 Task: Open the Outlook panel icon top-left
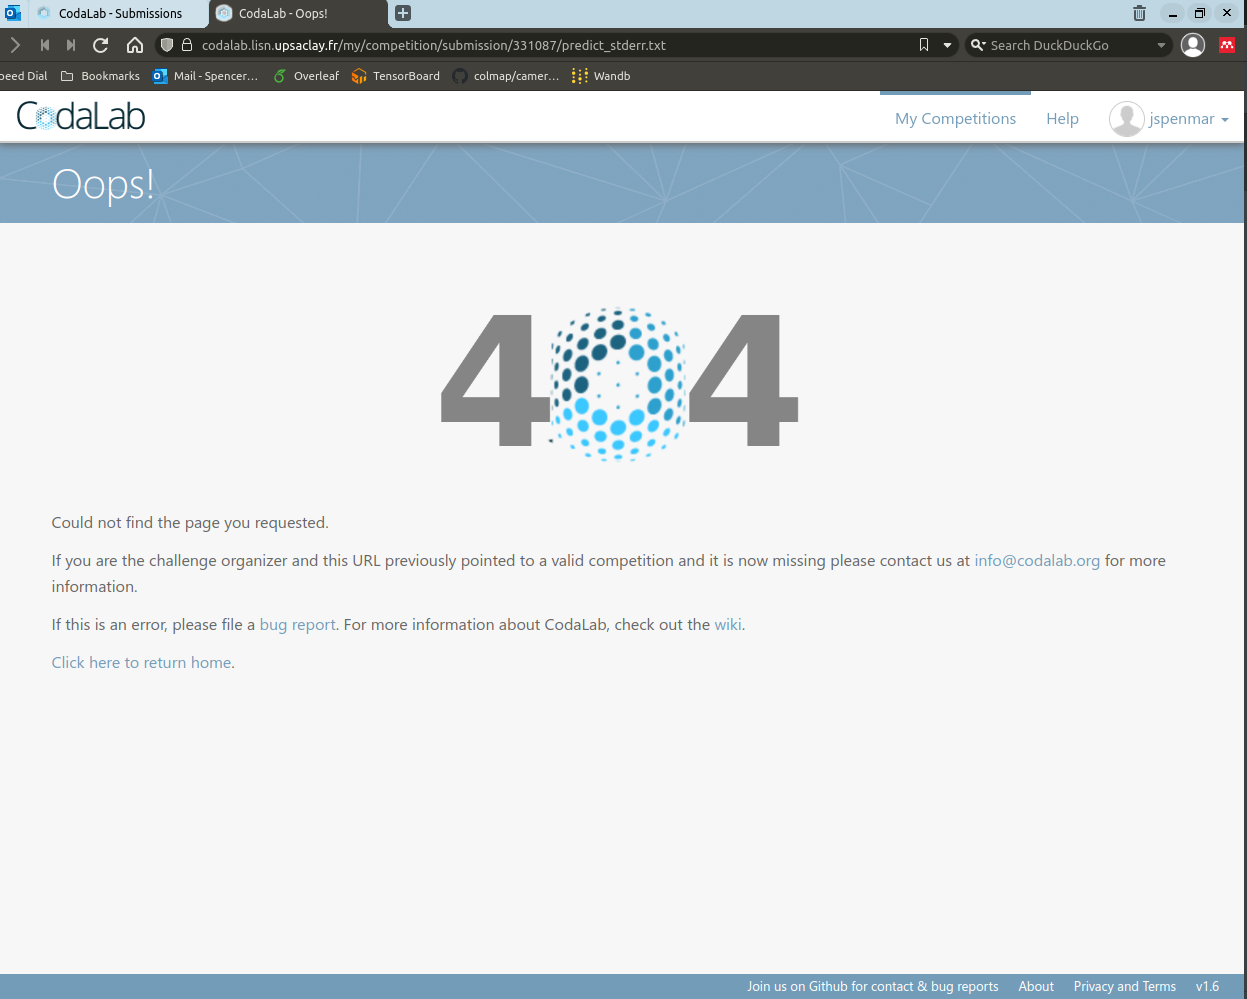[x=12, y=13]
